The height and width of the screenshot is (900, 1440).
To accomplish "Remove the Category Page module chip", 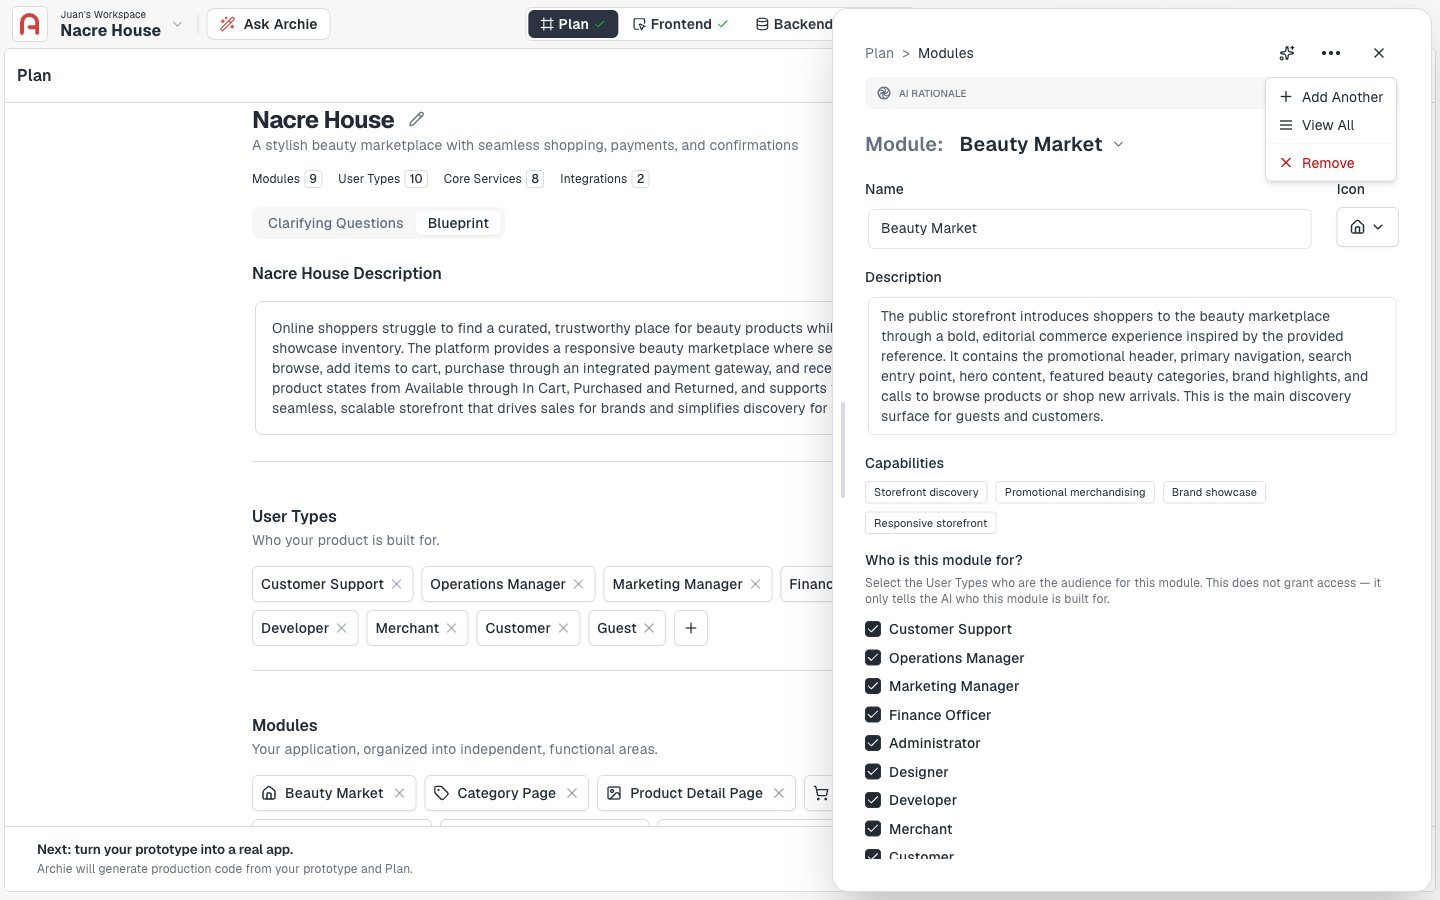I will click(x=572, y=793).
